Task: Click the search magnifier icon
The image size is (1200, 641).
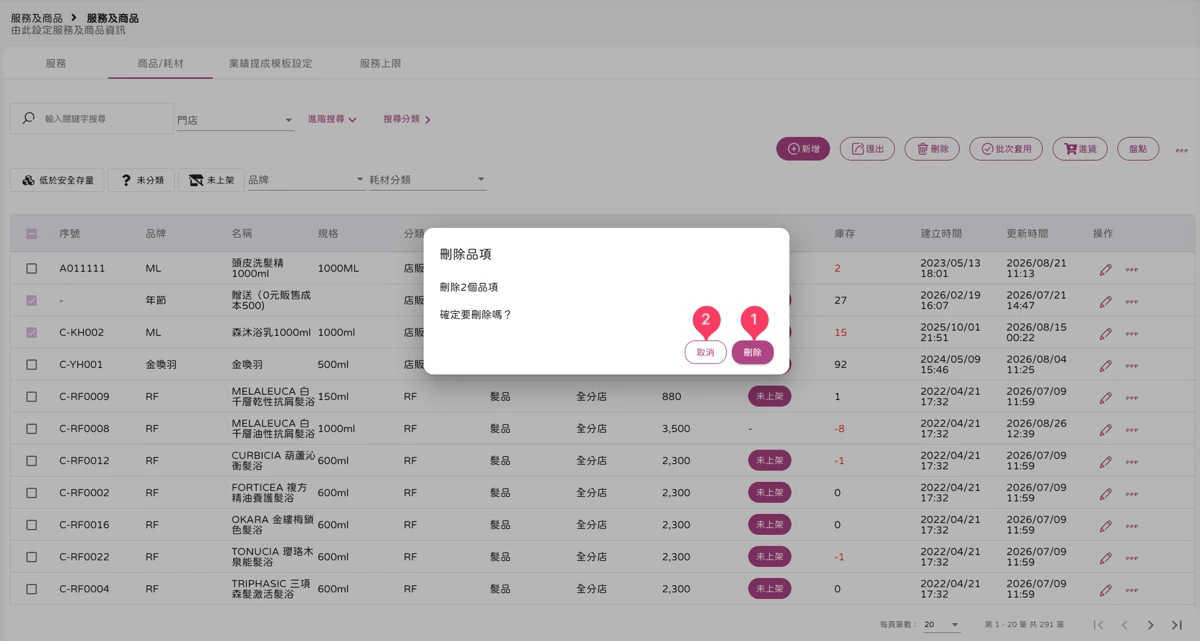Action: [28, 118]
